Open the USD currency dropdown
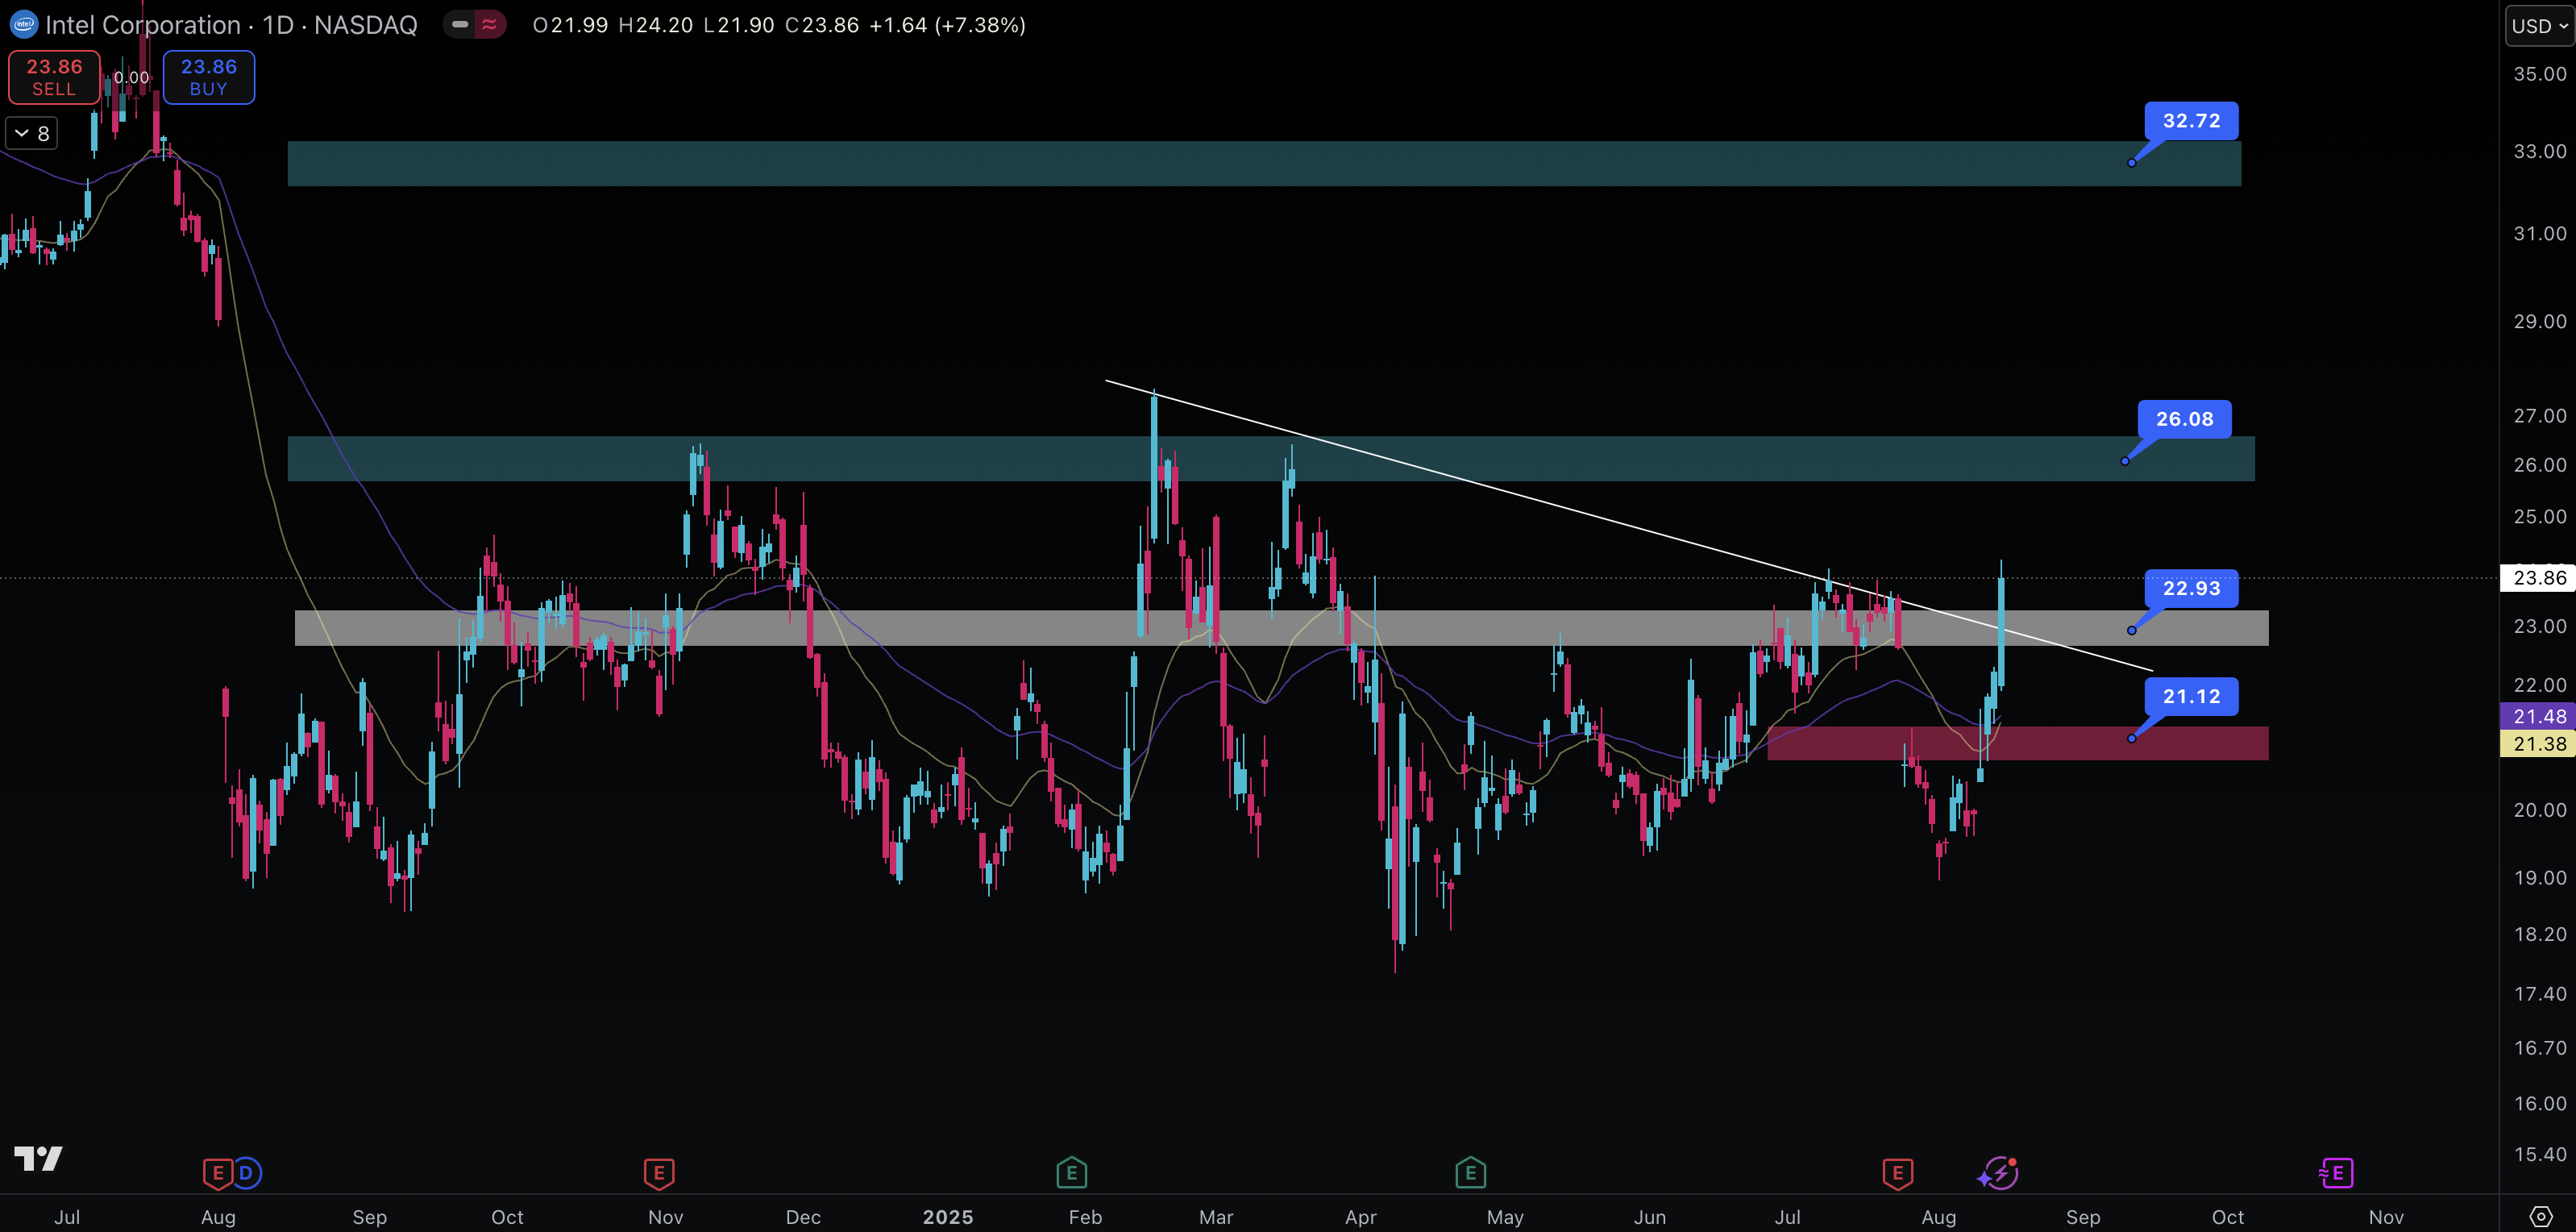This screenshot has width=2576, height=1232. (x=2538, y=26)
